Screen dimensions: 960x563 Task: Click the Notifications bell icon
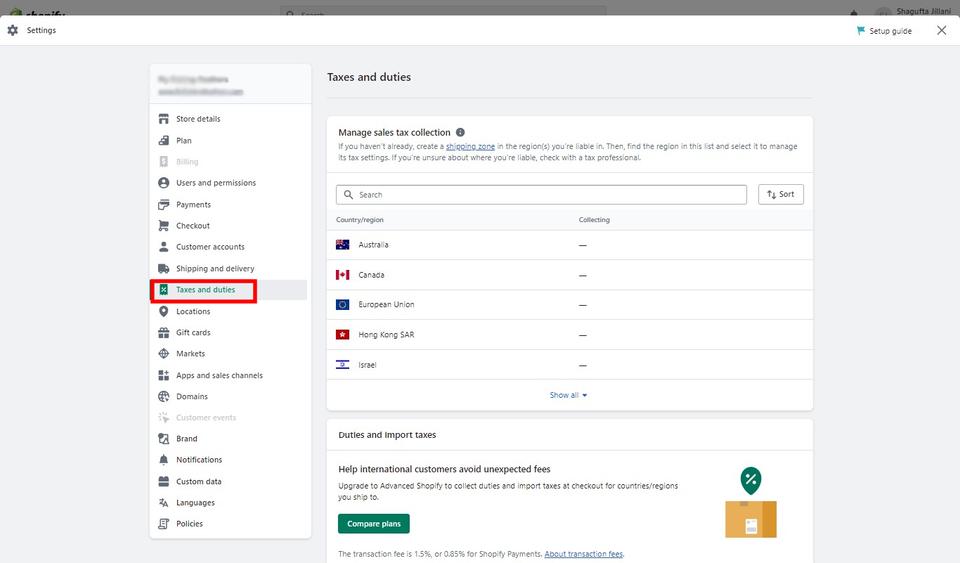(x=163, y=460)
